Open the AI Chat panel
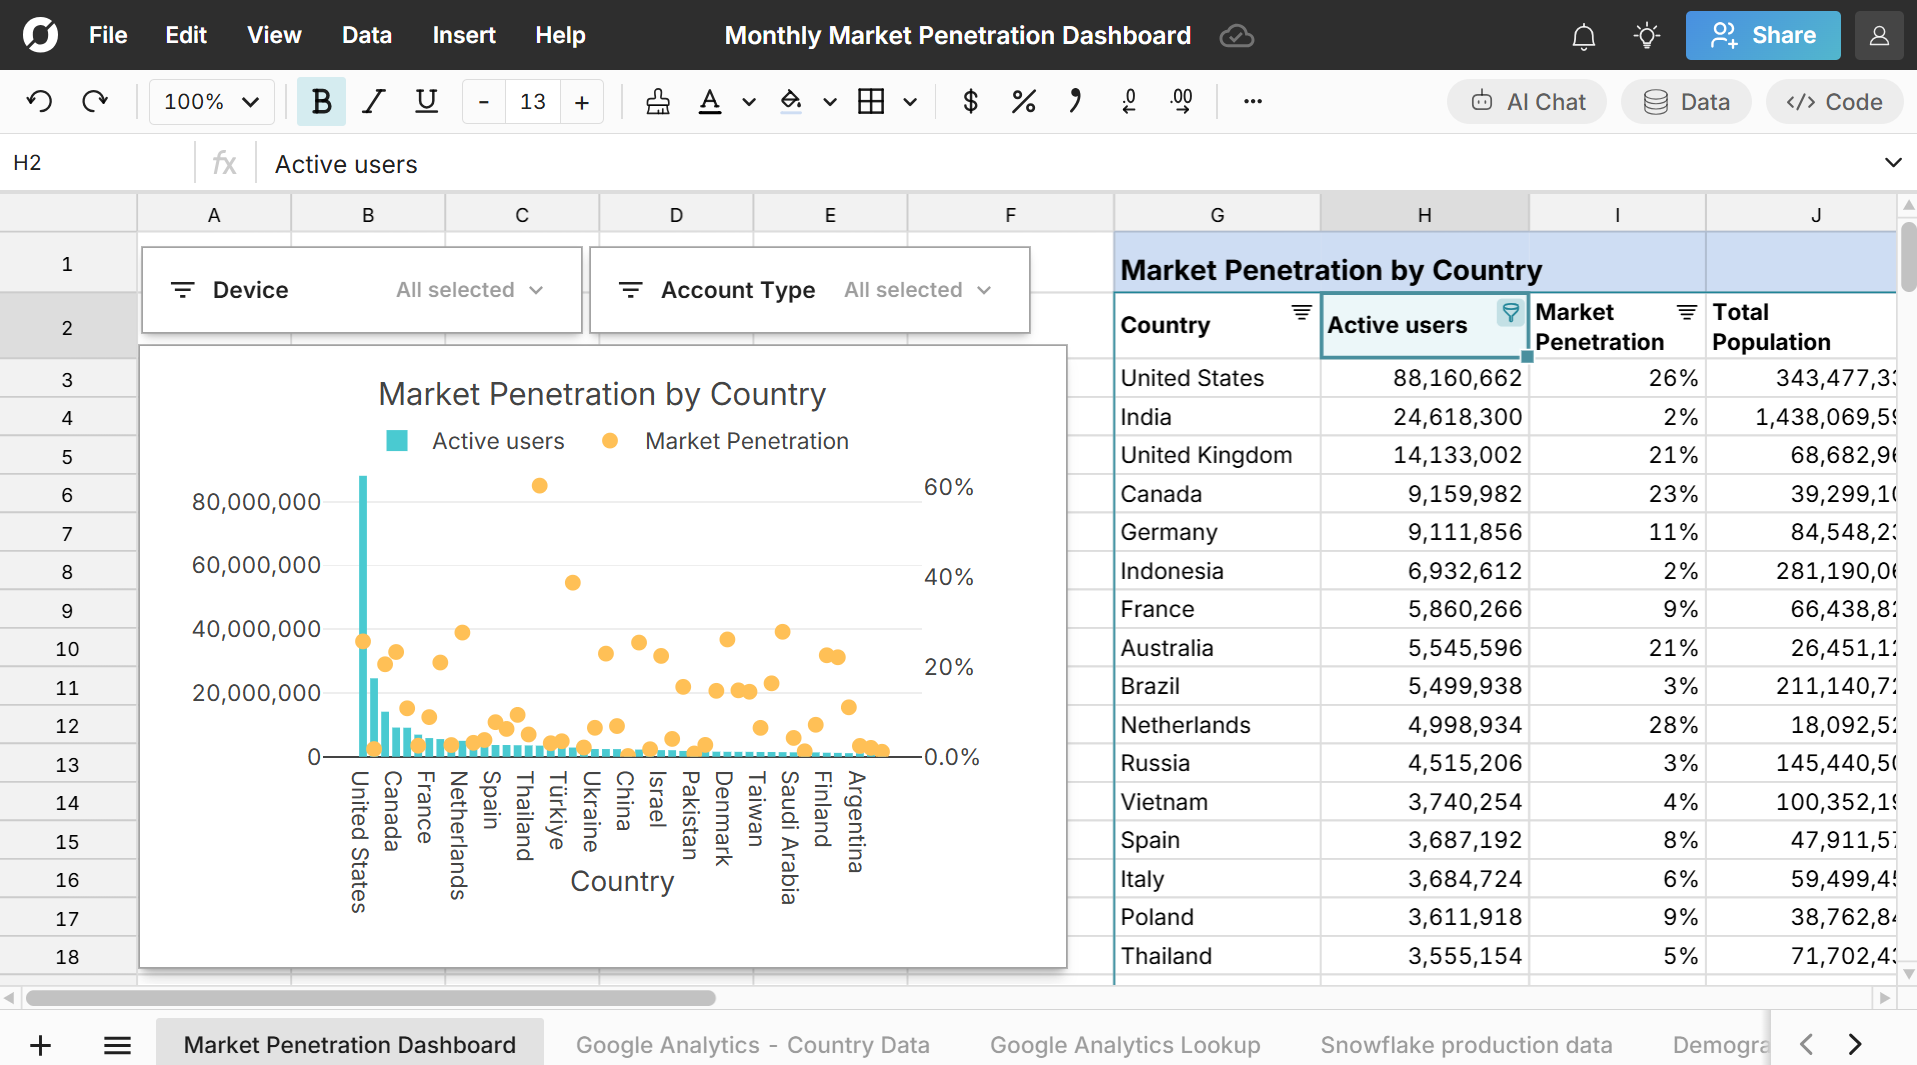 coord(1527,101)
